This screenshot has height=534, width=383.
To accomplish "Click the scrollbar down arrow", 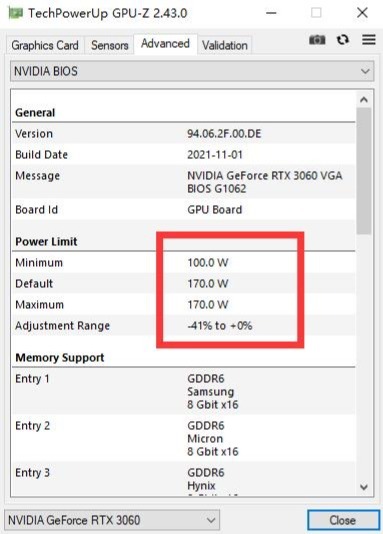I will pyautogui.click(x=364, y=487).
